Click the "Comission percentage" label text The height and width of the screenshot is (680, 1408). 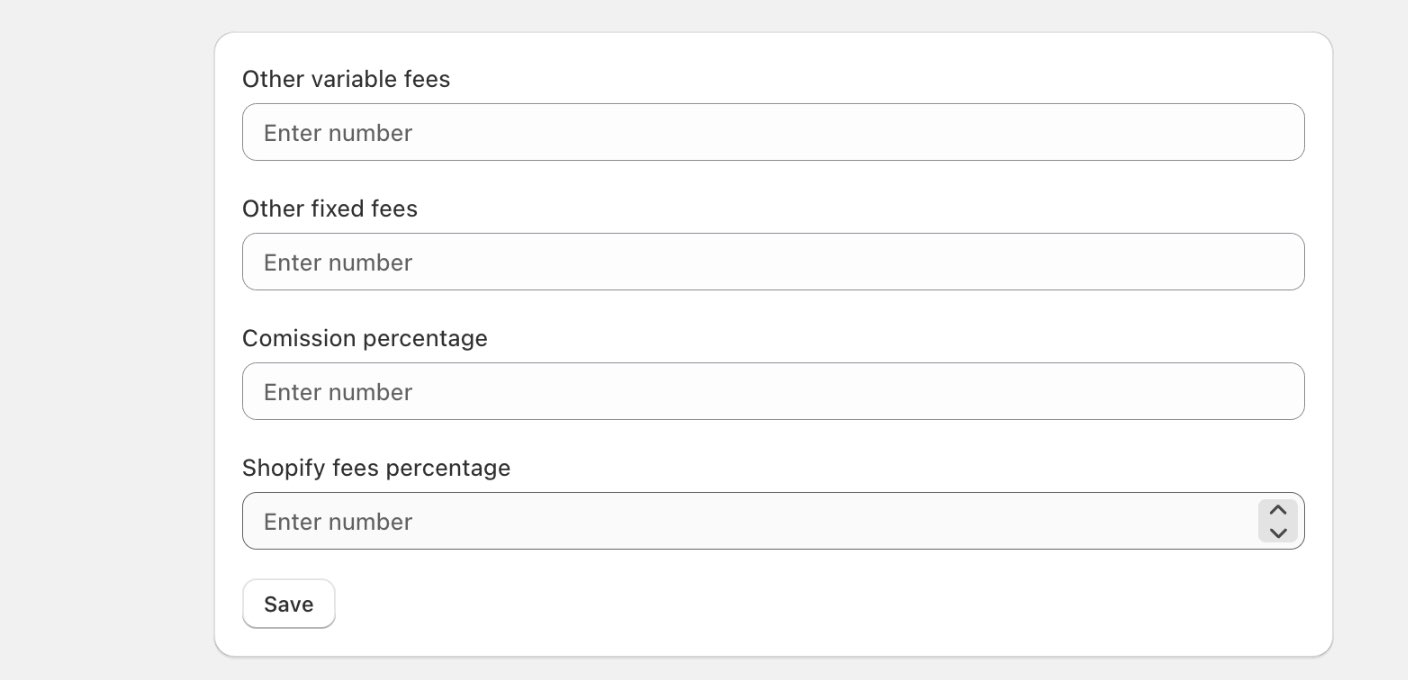point(365,338)
